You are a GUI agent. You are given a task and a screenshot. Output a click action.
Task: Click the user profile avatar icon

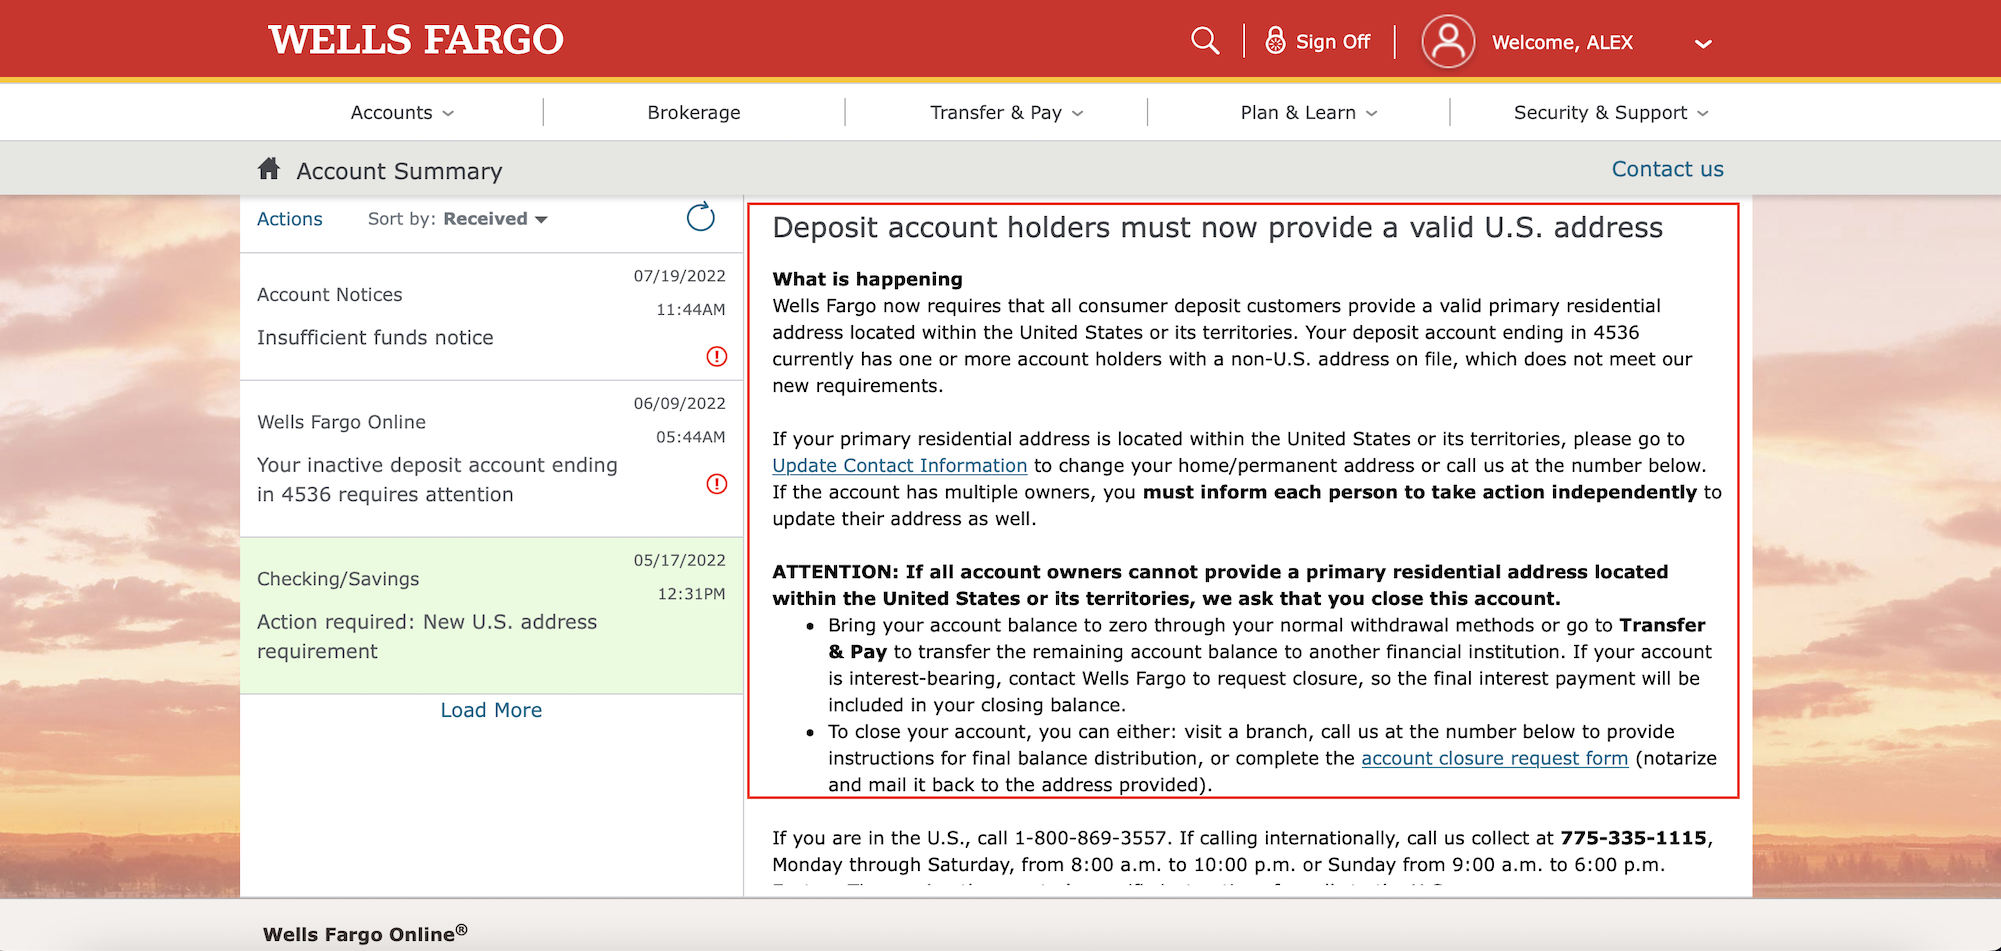coord(1448,41)
